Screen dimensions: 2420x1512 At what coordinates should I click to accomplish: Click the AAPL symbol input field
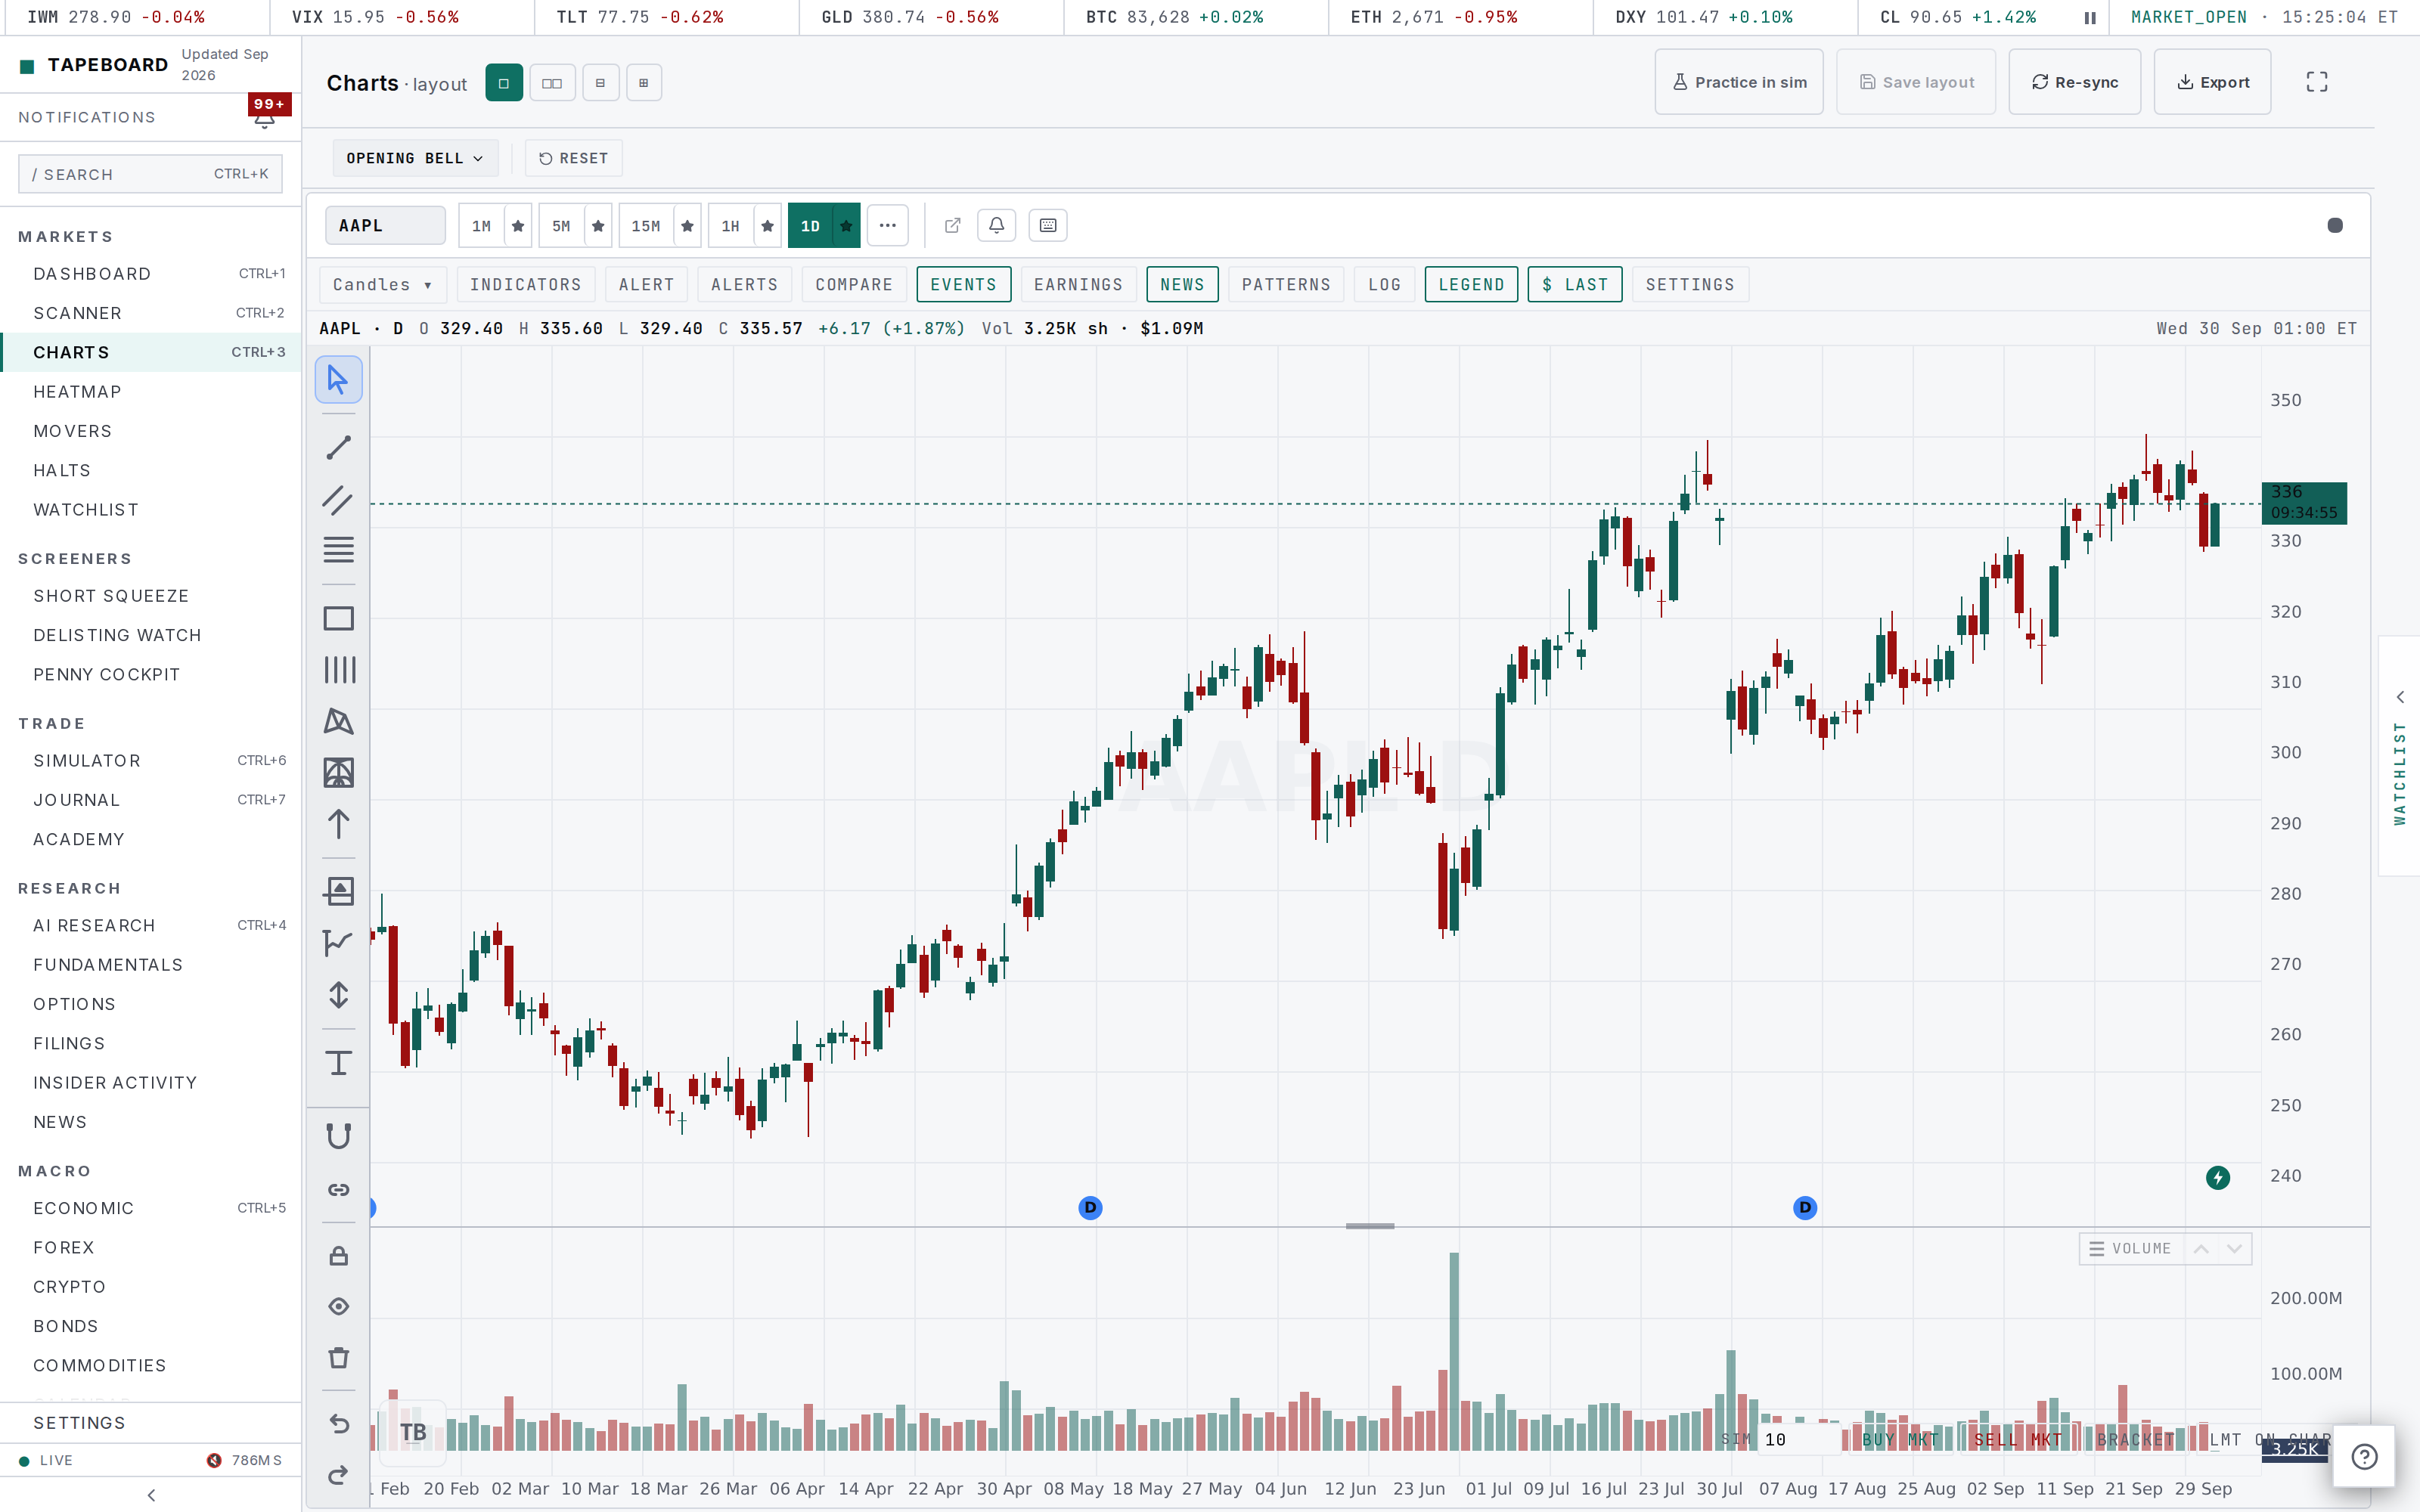point(385,226)
